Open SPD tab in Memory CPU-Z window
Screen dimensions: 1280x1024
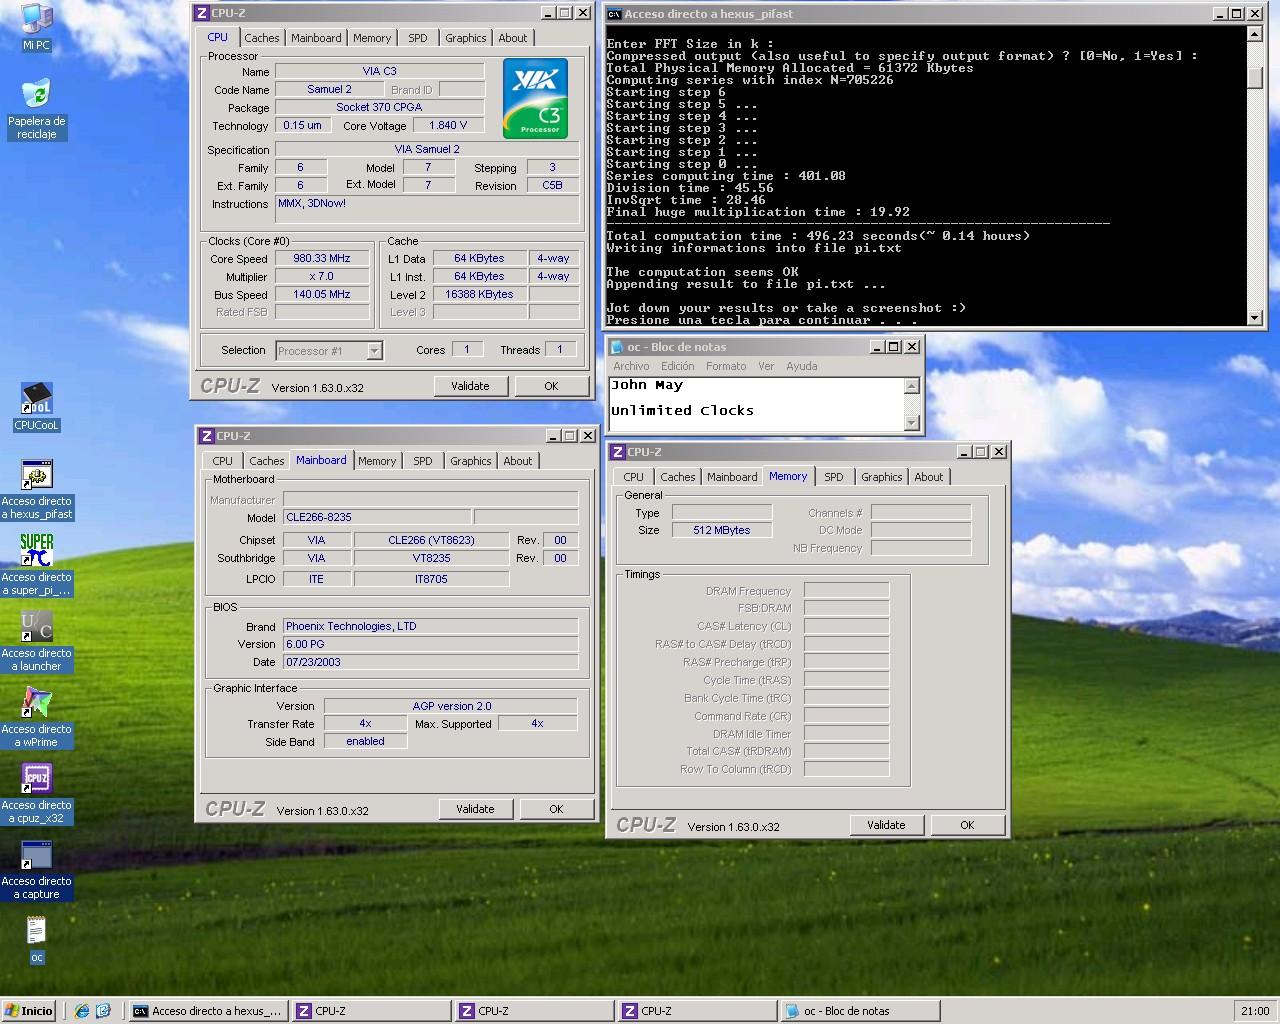pos(834,477)
